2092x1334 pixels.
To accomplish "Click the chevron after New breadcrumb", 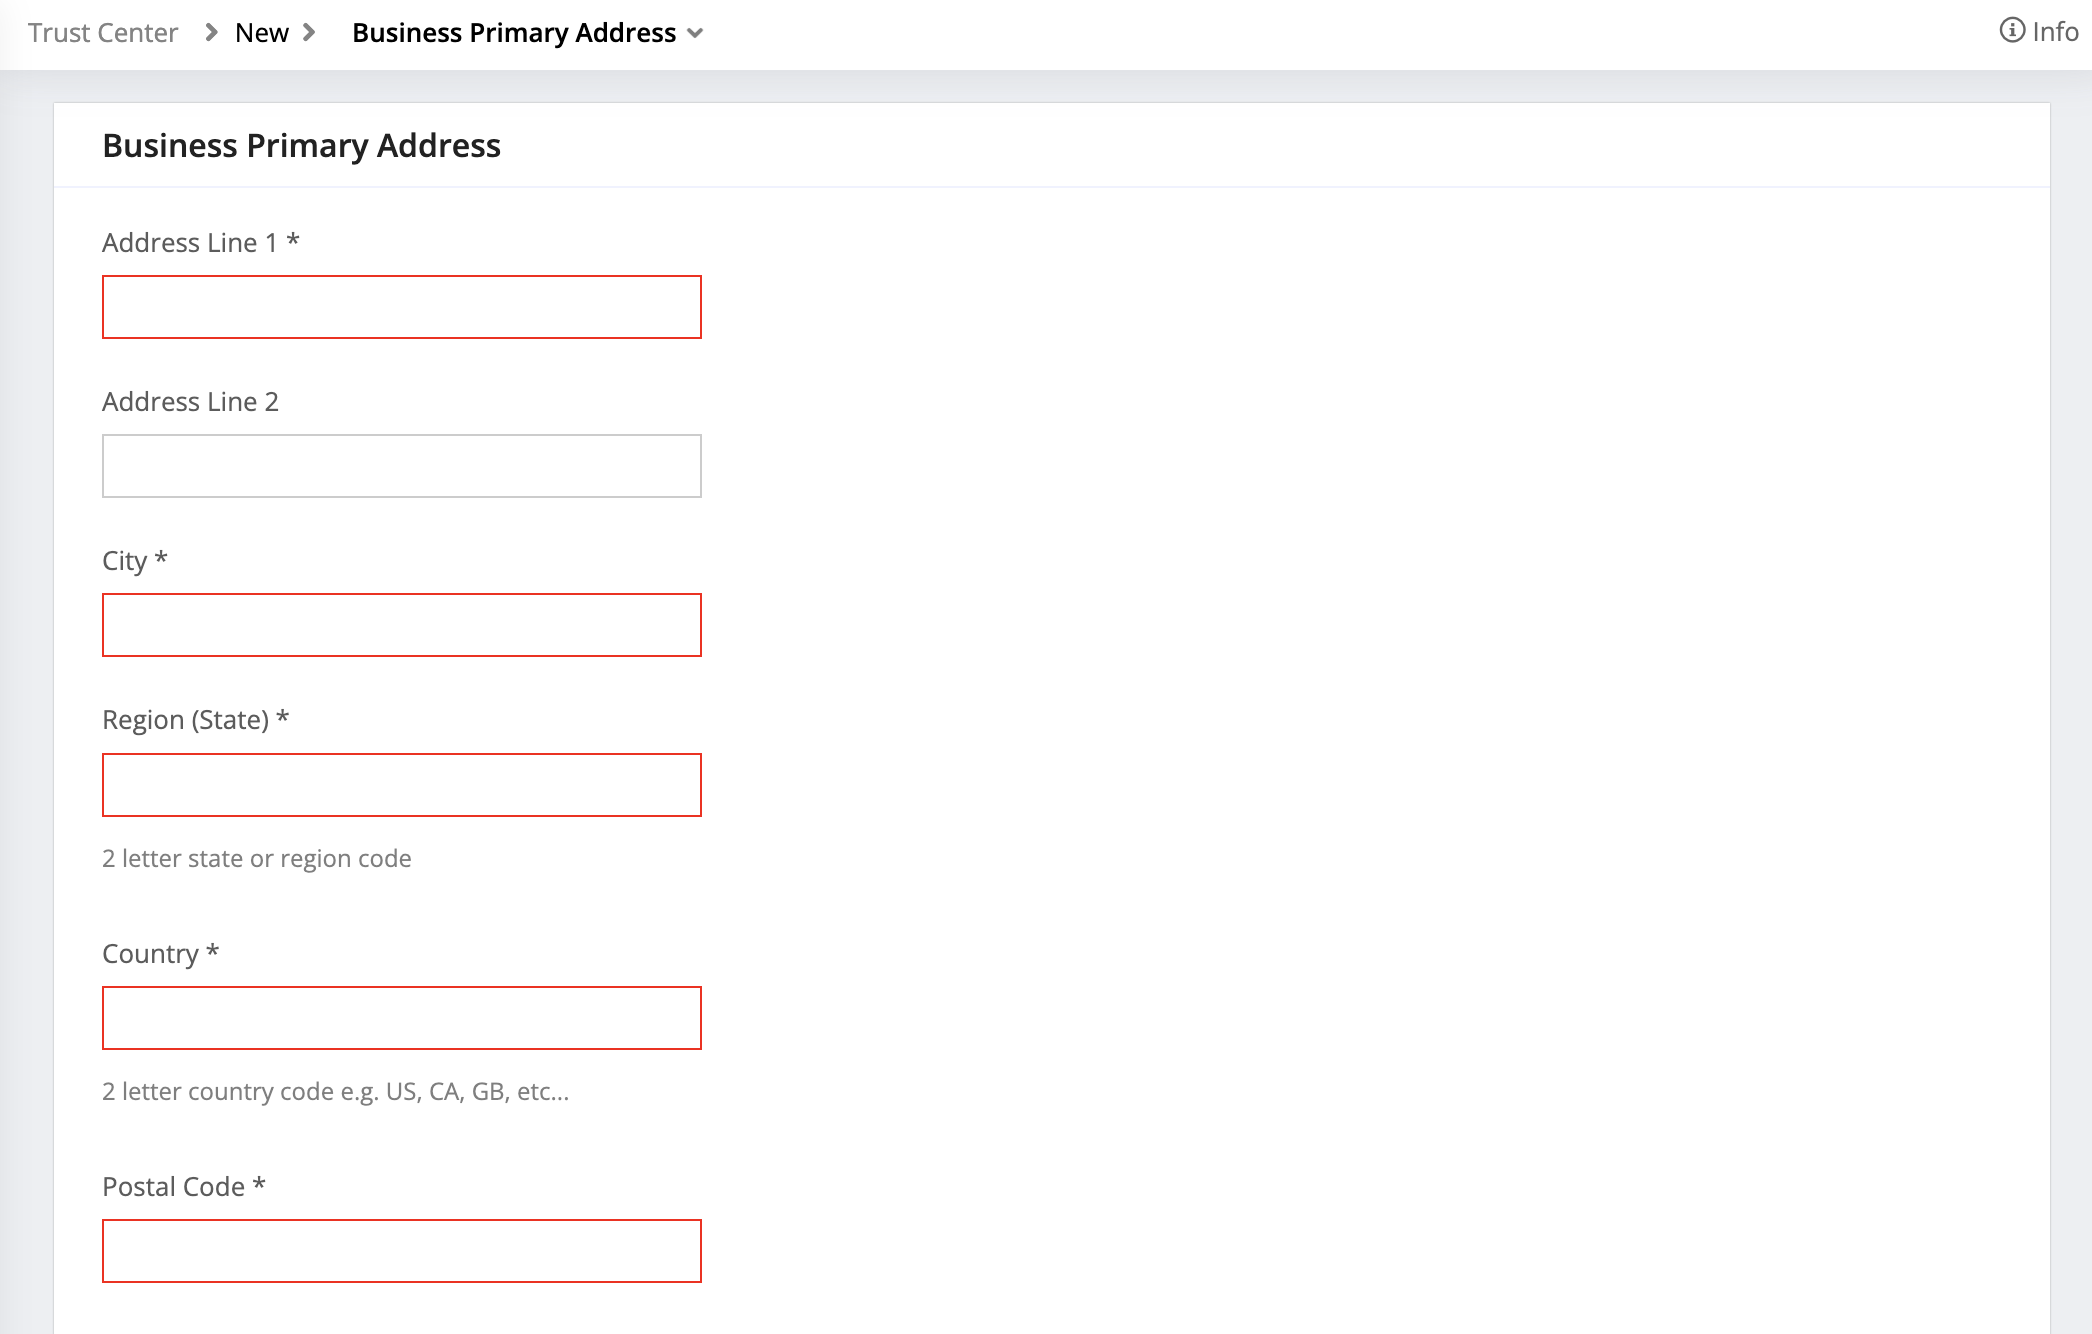I will (x=309, y=33).
